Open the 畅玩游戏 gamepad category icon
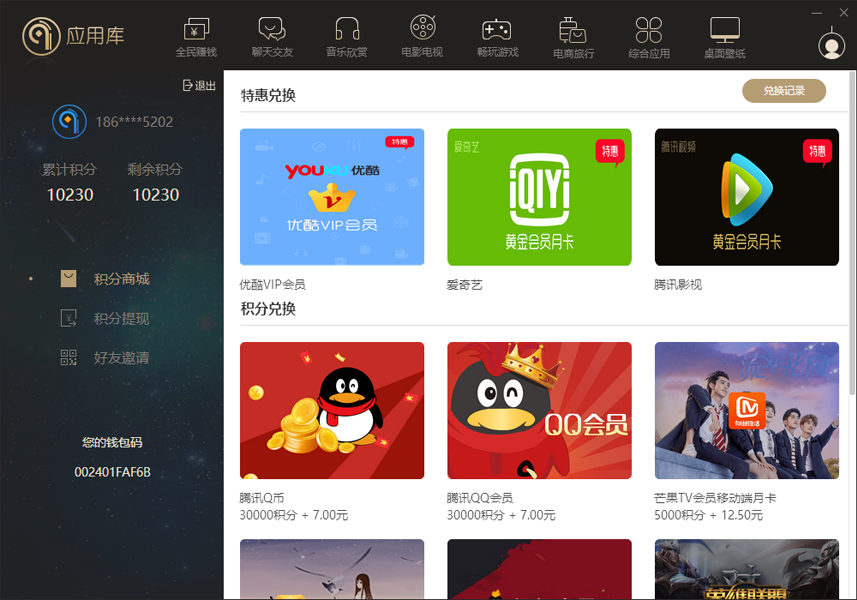 coord(496,30)
